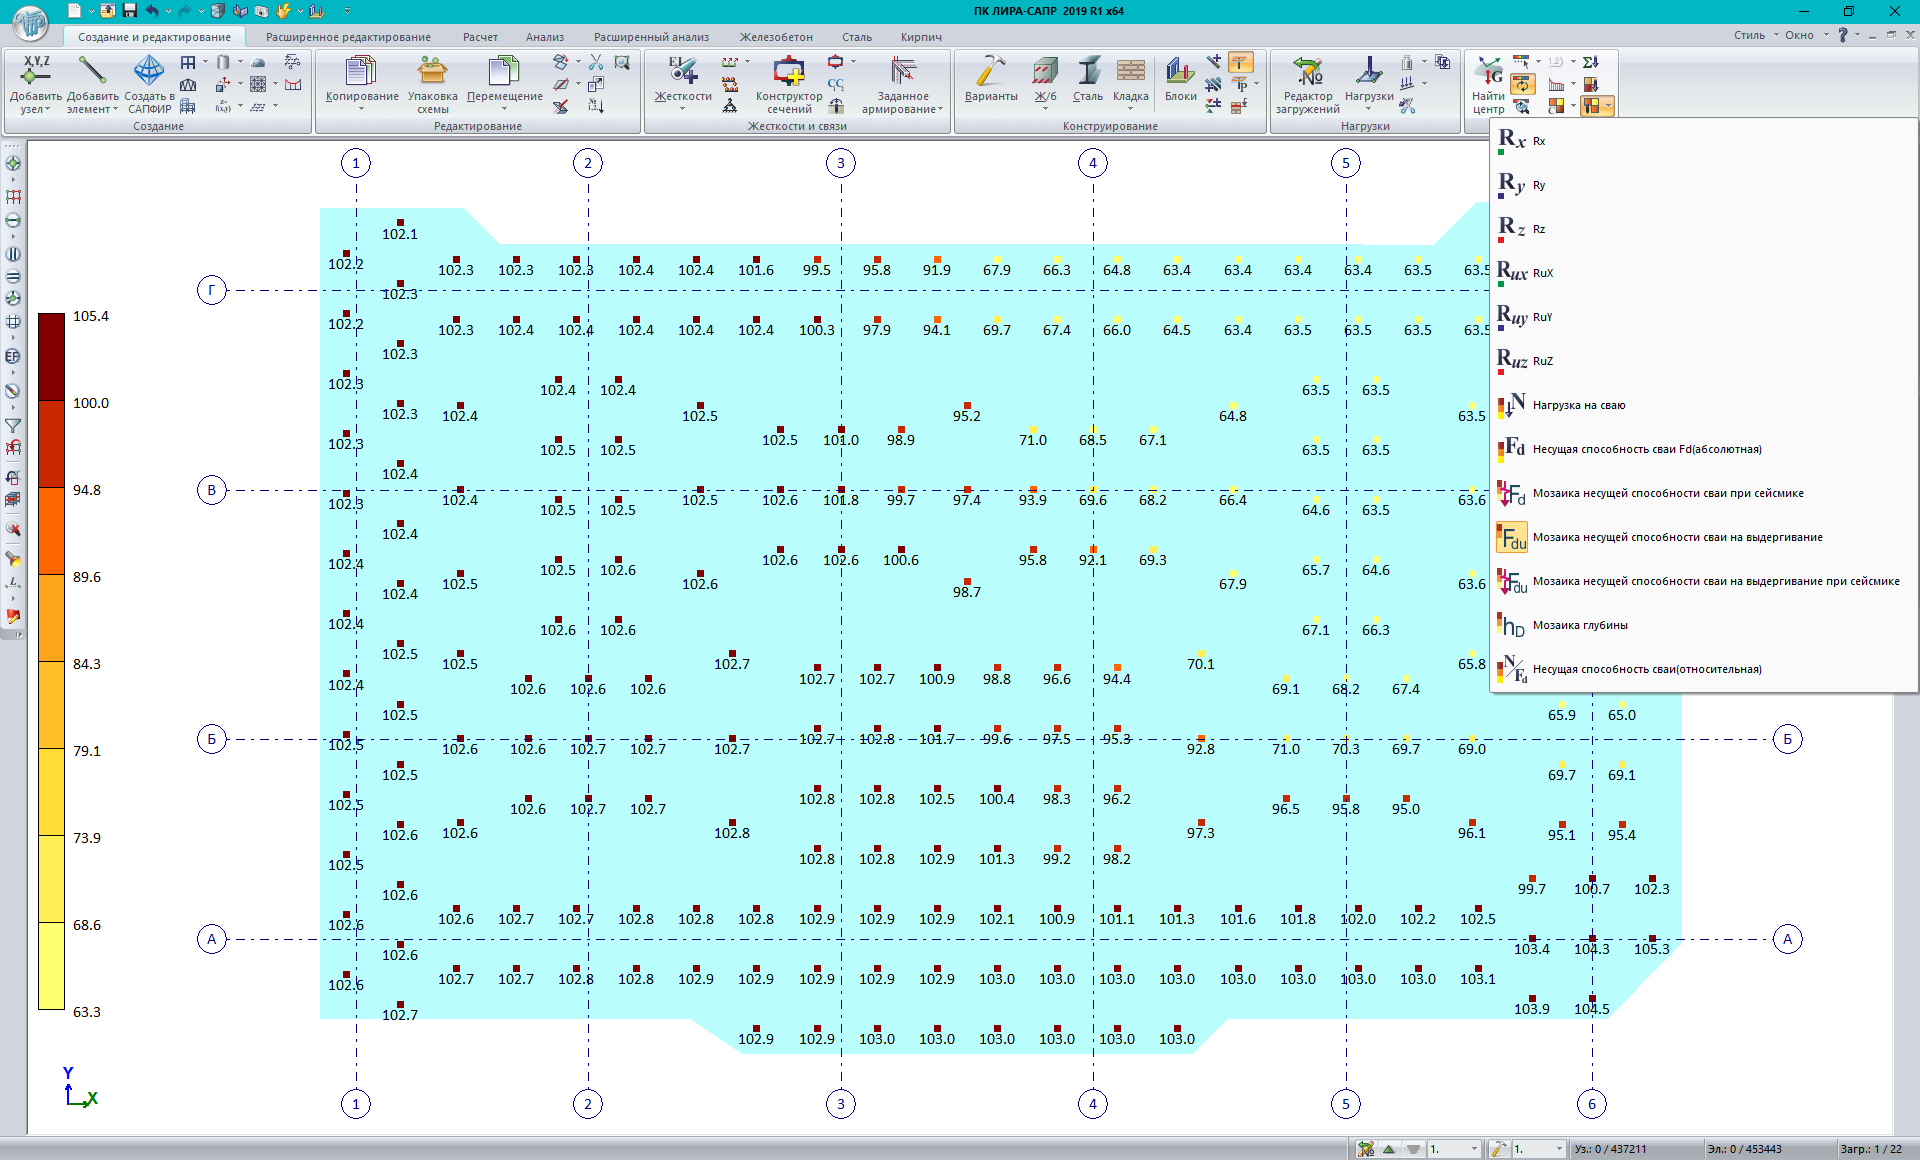Click next load case green up arrow
Viewport: 1920px width, 1160px height.
(1389, 1149)
